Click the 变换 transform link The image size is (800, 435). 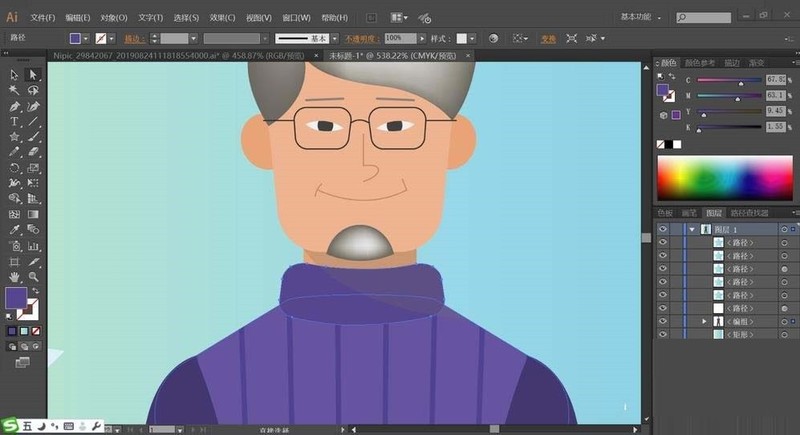coord(548,39)
